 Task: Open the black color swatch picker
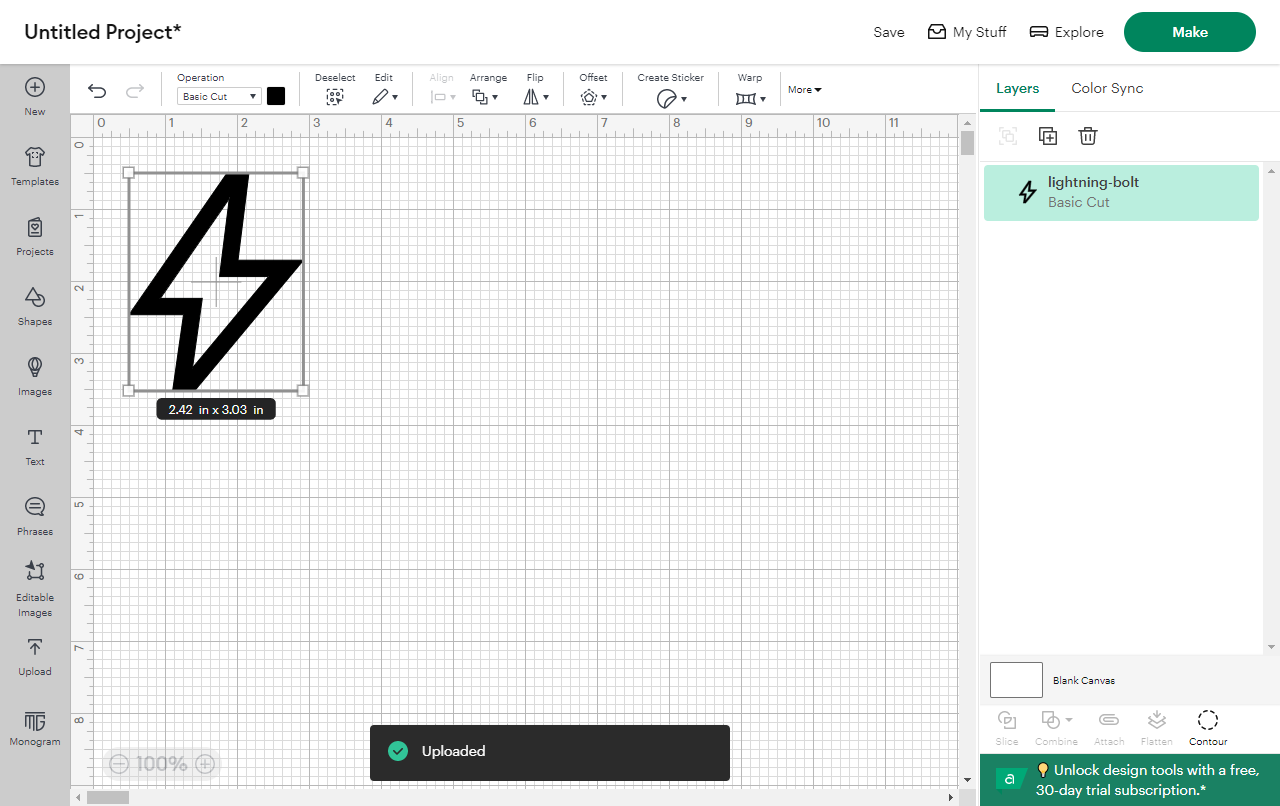coord(276,95)
